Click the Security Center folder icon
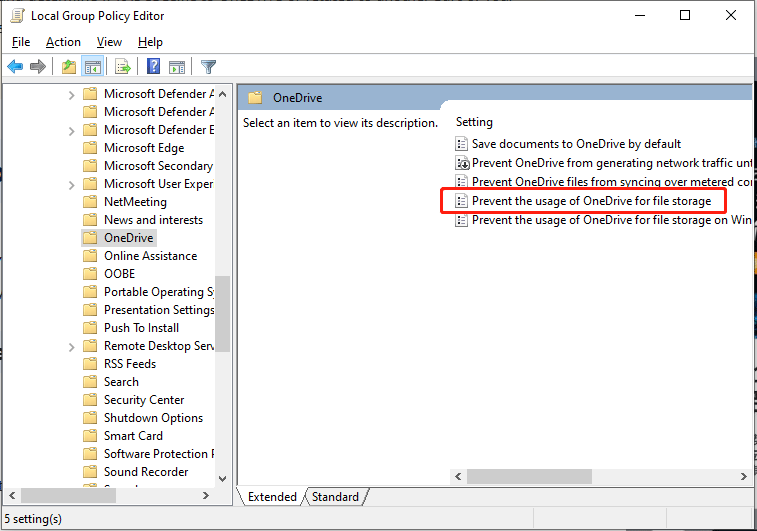Viewport: 757px width, 531px height. (90, 400)
